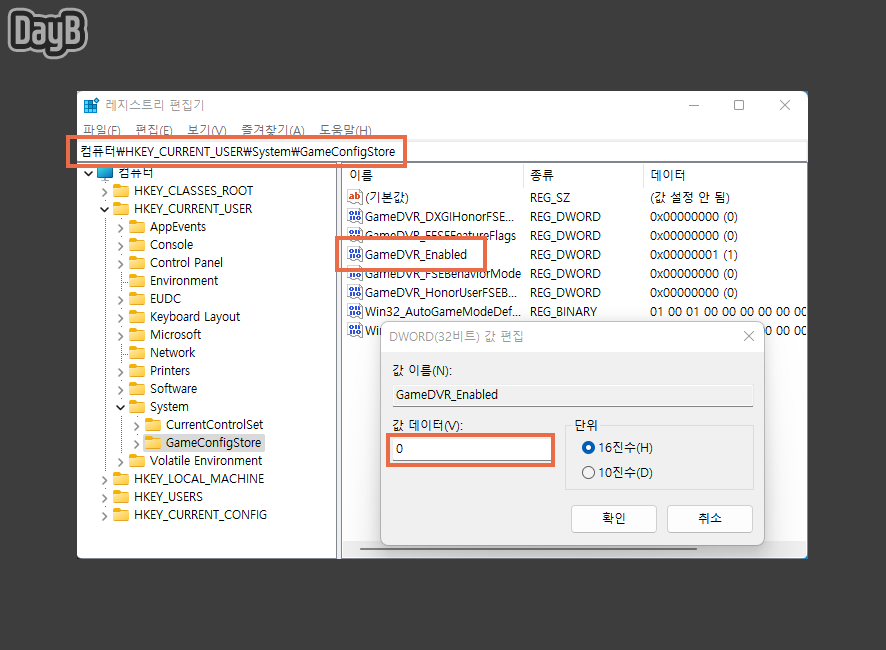This screenshot has width=886, height=650.
Task: Click the Control Panel folder icon
Action: [137, 262]
